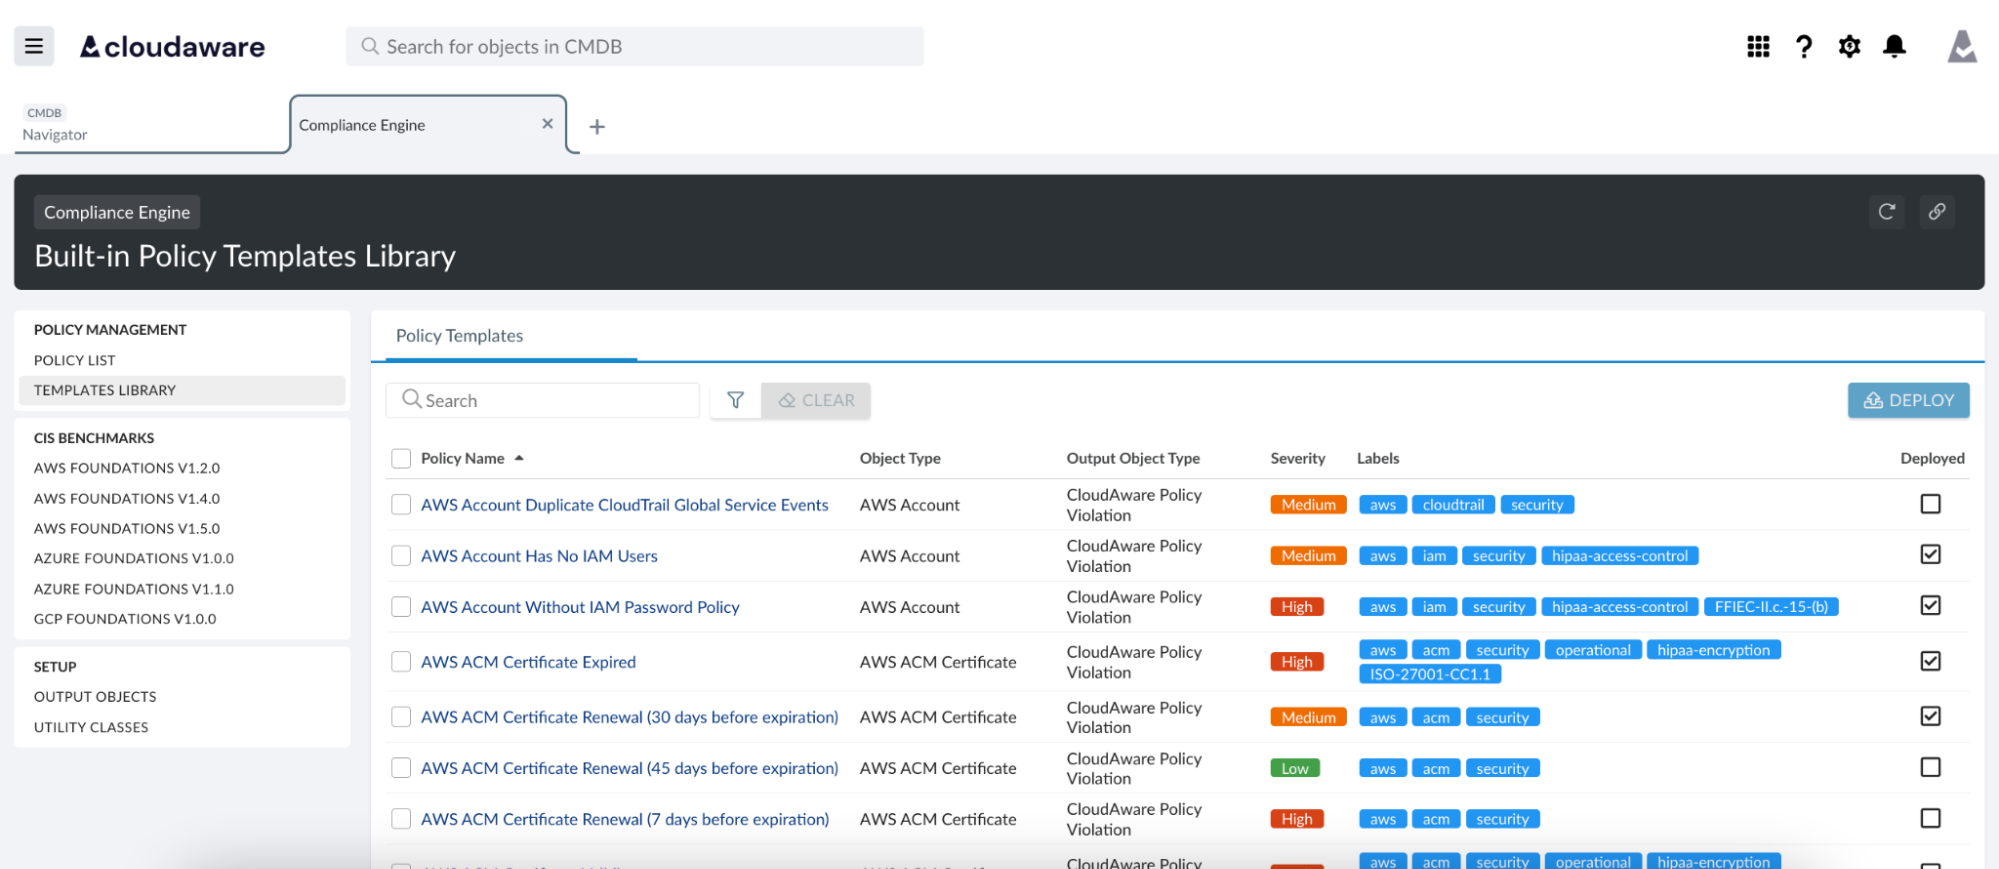This screenshot has height=869, width=1999.
Task: Refresh the templates library page
Action: point(1887,212)
